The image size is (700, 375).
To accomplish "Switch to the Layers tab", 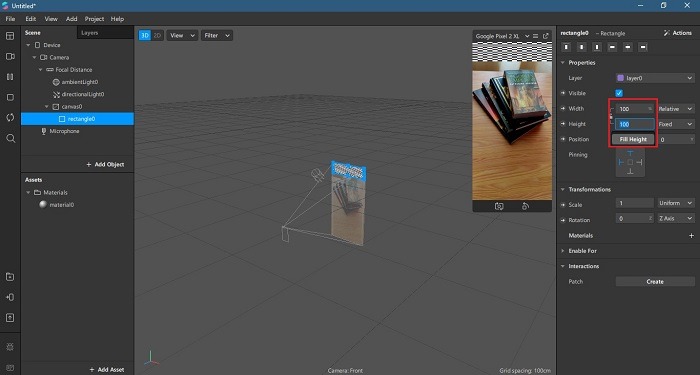I will pyautogui.click(x=90, y=33).
